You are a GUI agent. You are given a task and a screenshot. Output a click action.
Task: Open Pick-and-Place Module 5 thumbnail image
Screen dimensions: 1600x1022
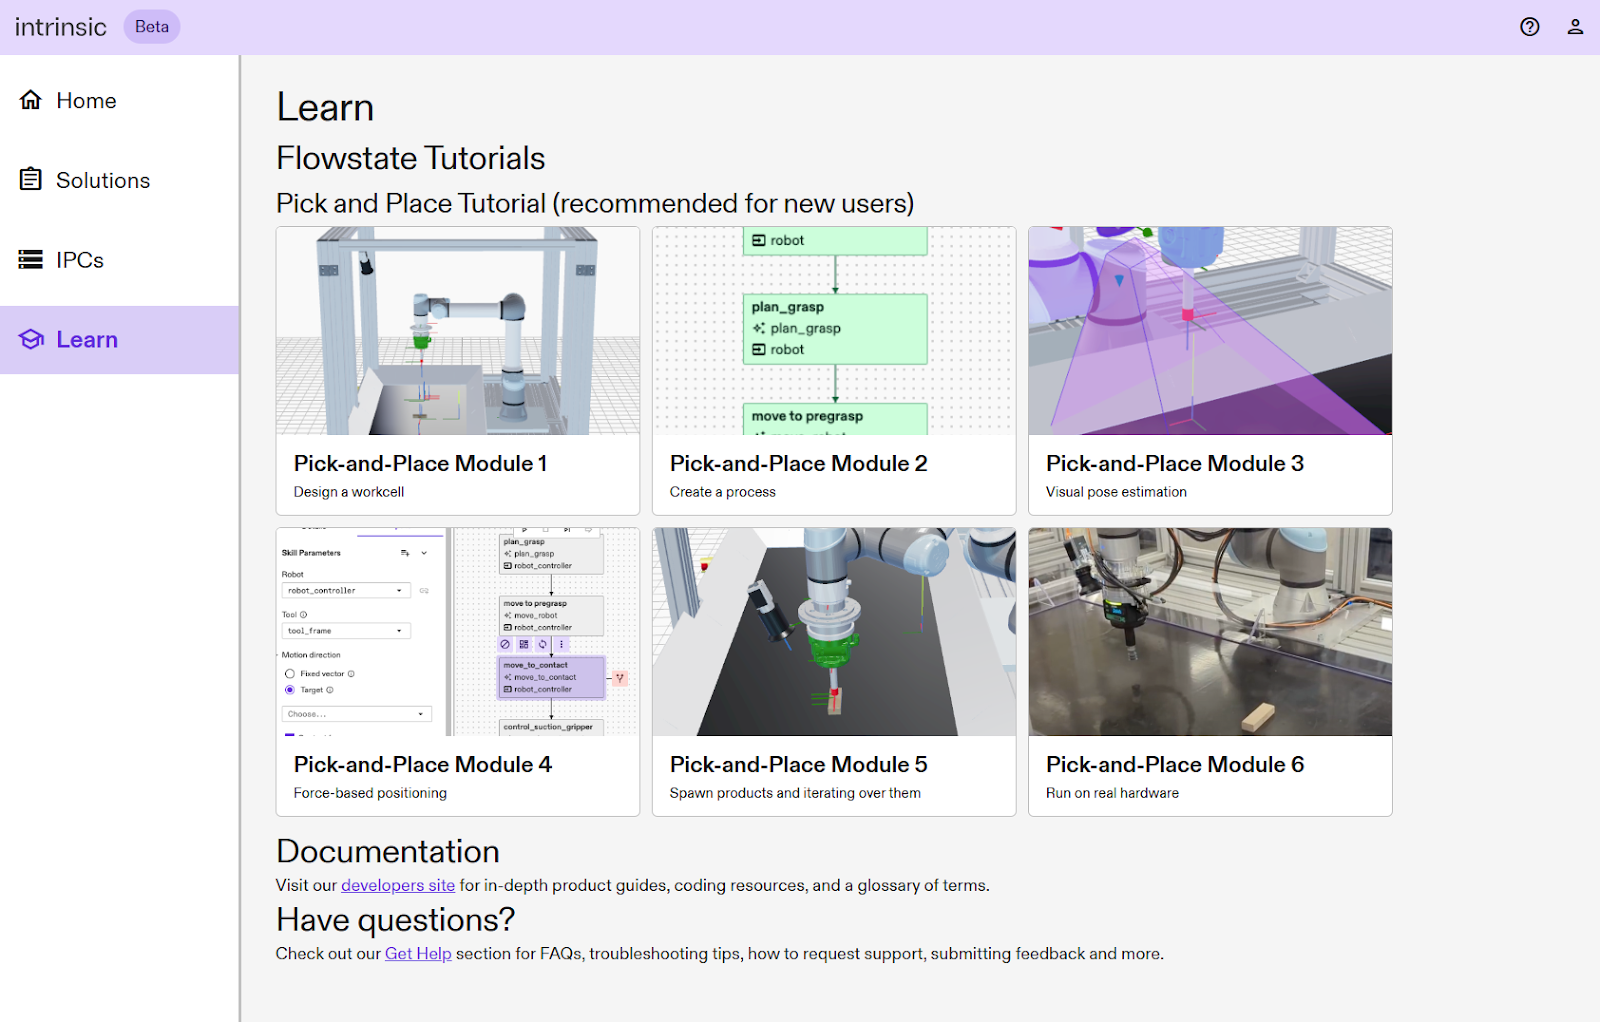834,632
